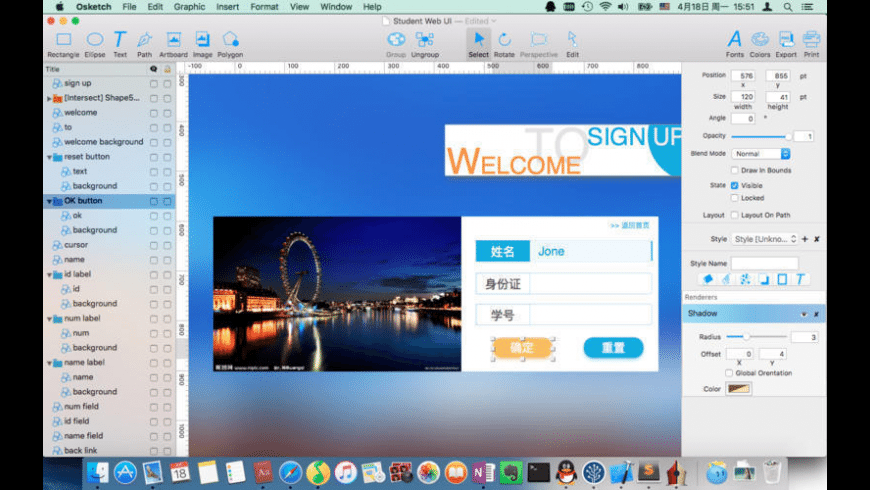The height and width of the screenshot is (490, 870).
Task: Click the Style Name input field
Action: point(764,263)
